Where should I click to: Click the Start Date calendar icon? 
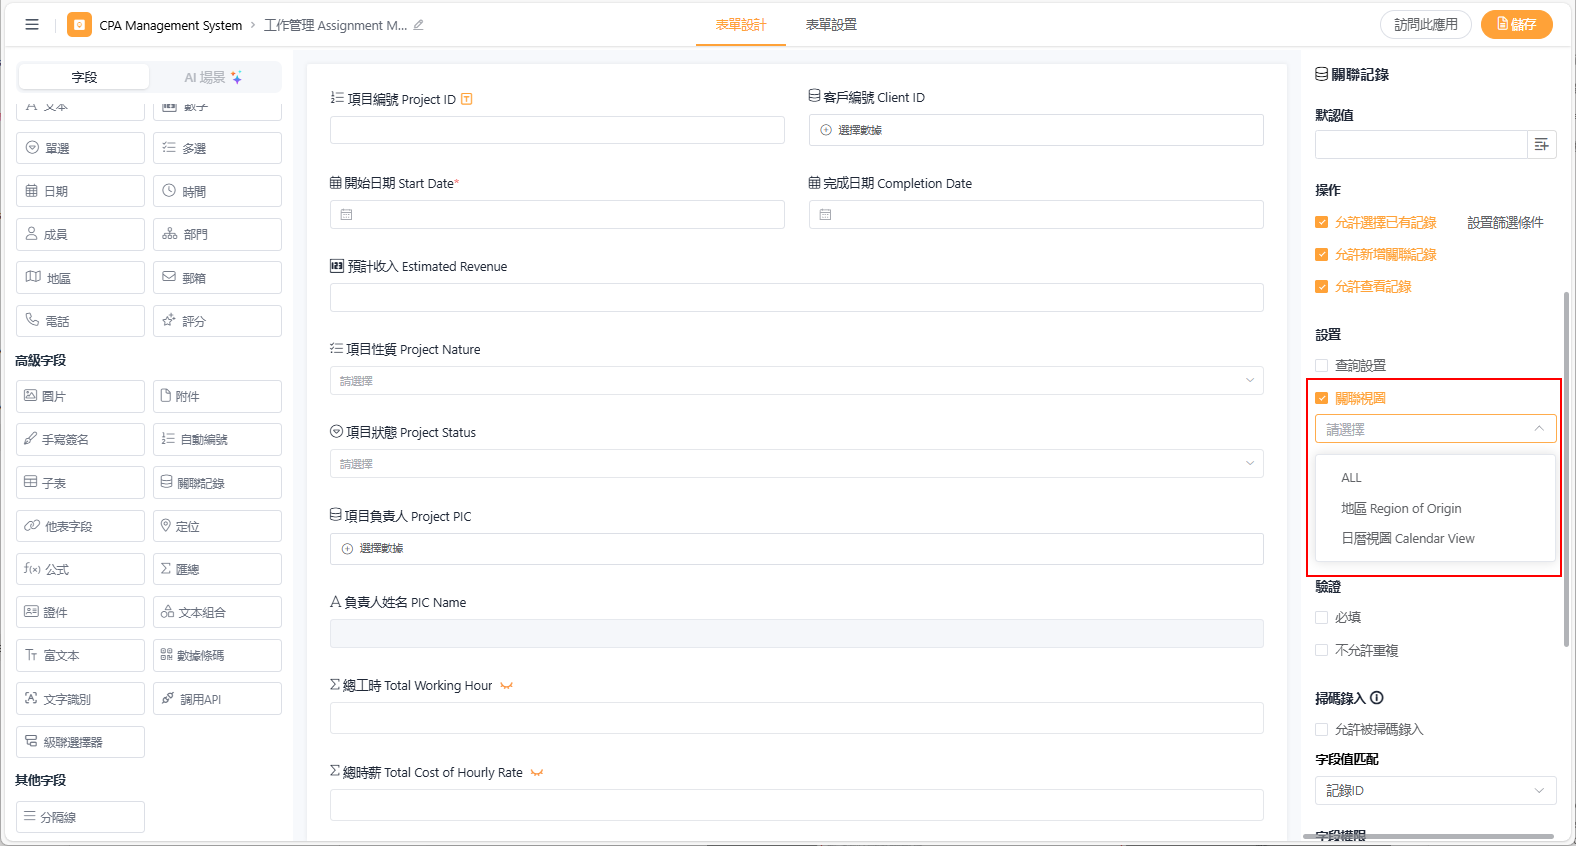click(347, 215)
